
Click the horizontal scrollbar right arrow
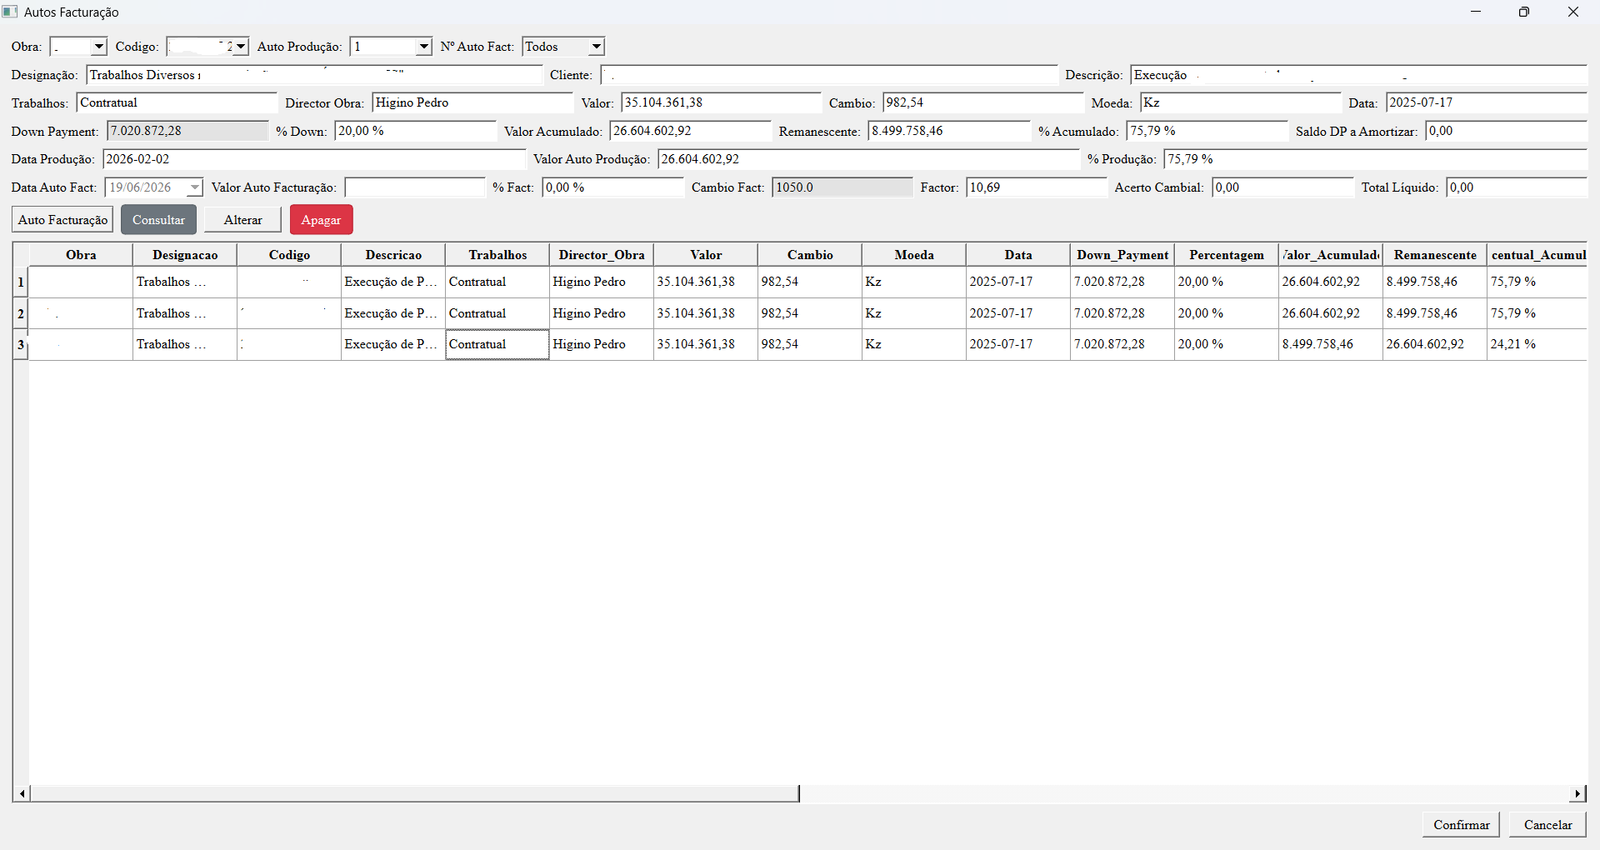(1578, 794)
